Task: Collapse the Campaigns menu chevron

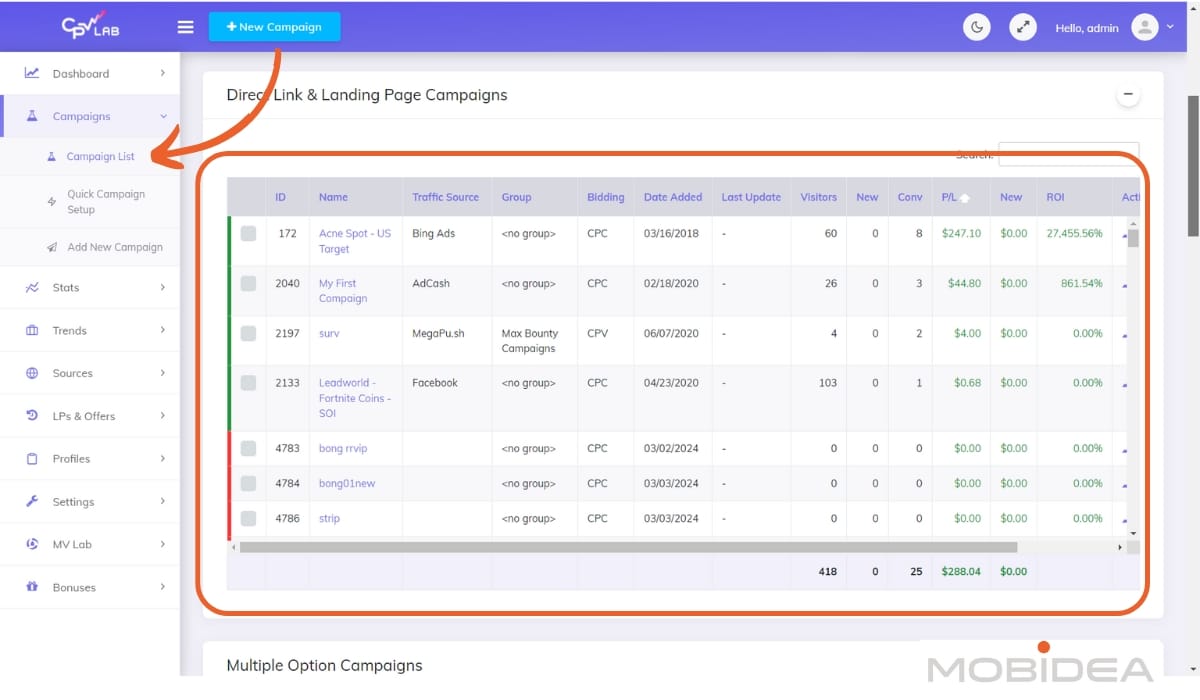Action: tap(163, 116)
